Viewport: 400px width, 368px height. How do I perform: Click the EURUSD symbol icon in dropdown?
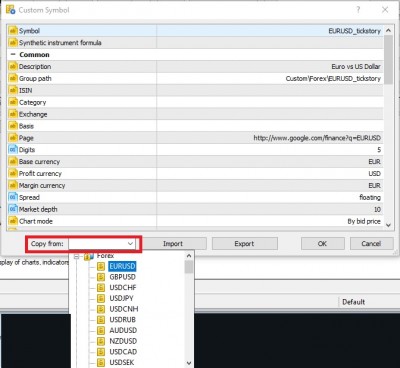click(x=101, y=266)
